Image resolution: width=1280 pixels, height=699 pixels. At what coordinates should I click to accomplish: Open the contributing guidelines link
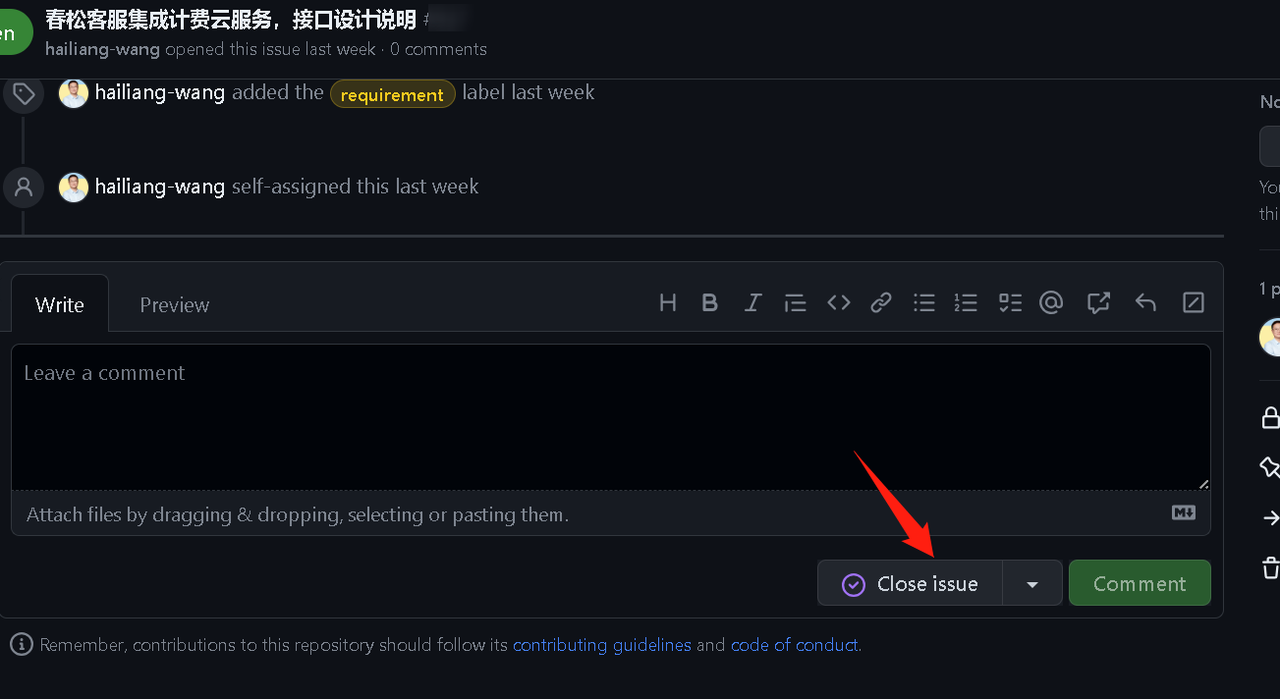(602, 645)
